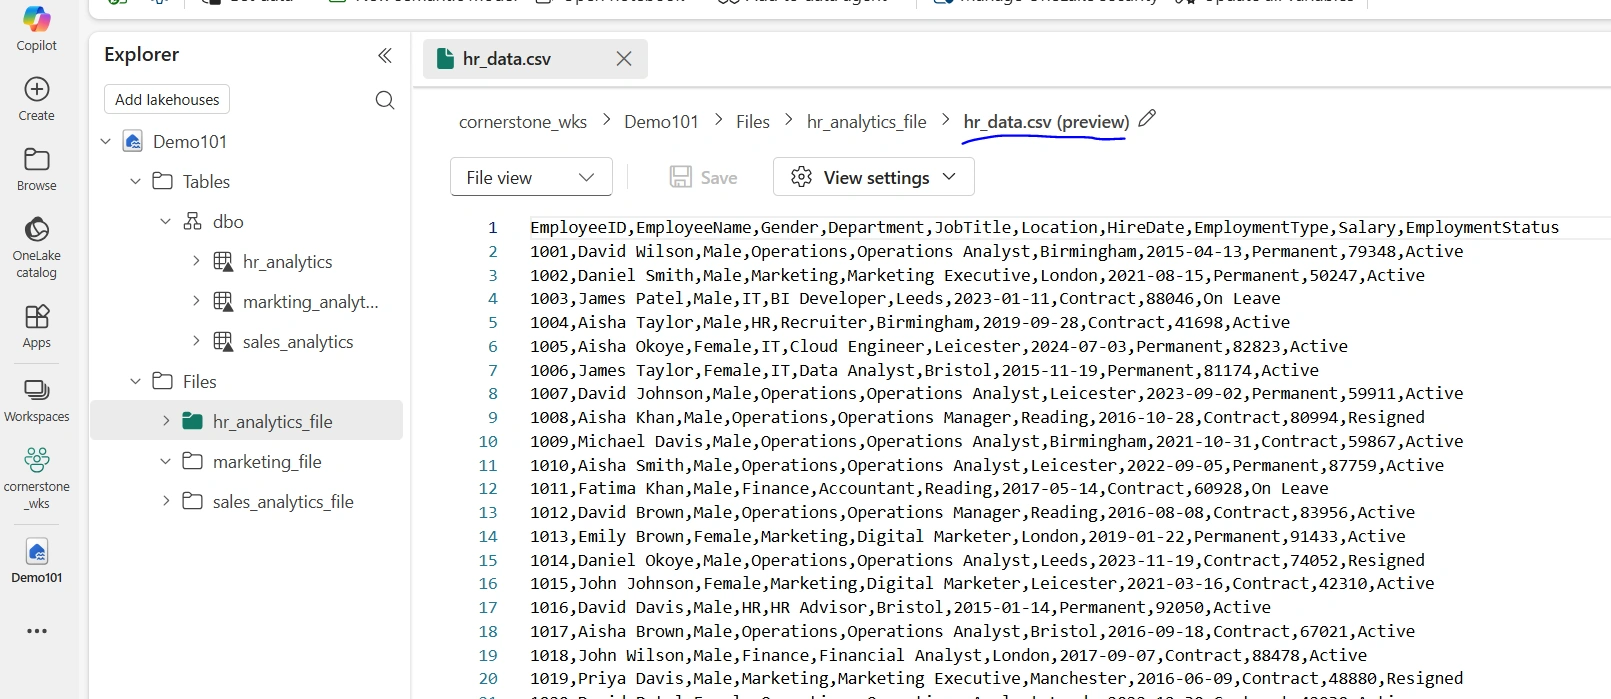Expand the sales_analytics table
The image size is (1611, 699).
click(196, 341)
